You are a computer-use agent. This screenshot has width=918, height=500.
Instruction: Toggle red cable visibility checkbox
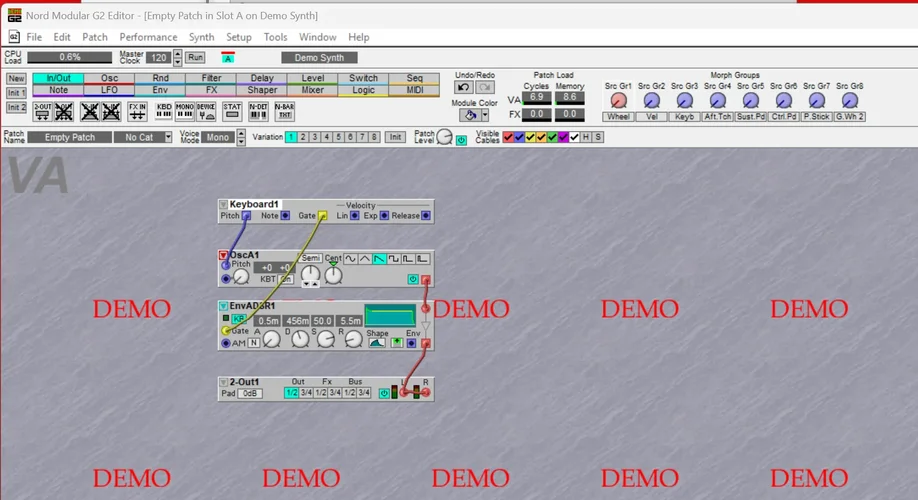pos(508,137)
